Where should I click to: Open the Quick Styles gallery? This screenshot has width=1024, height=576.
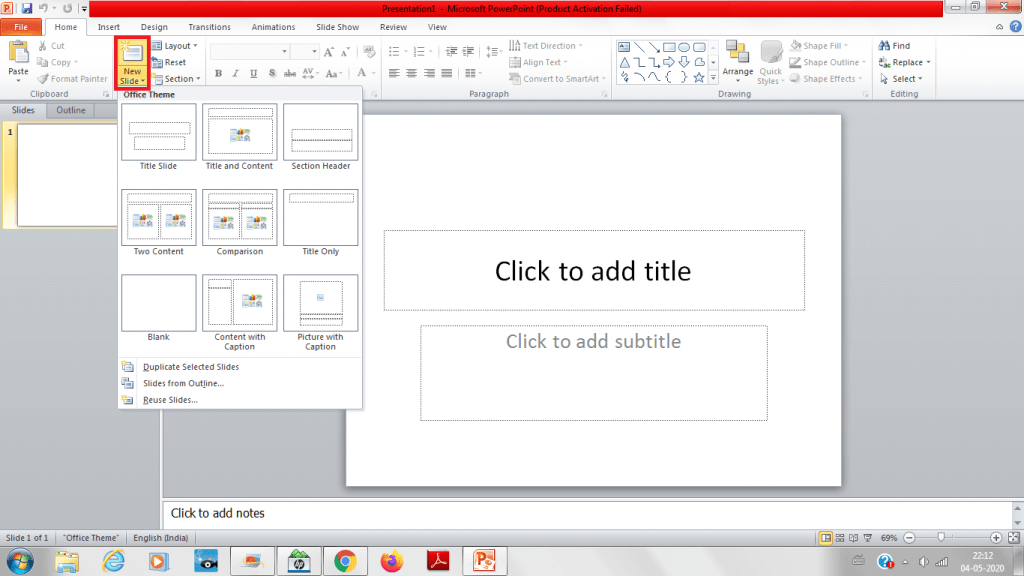click(x=770, y=62)
